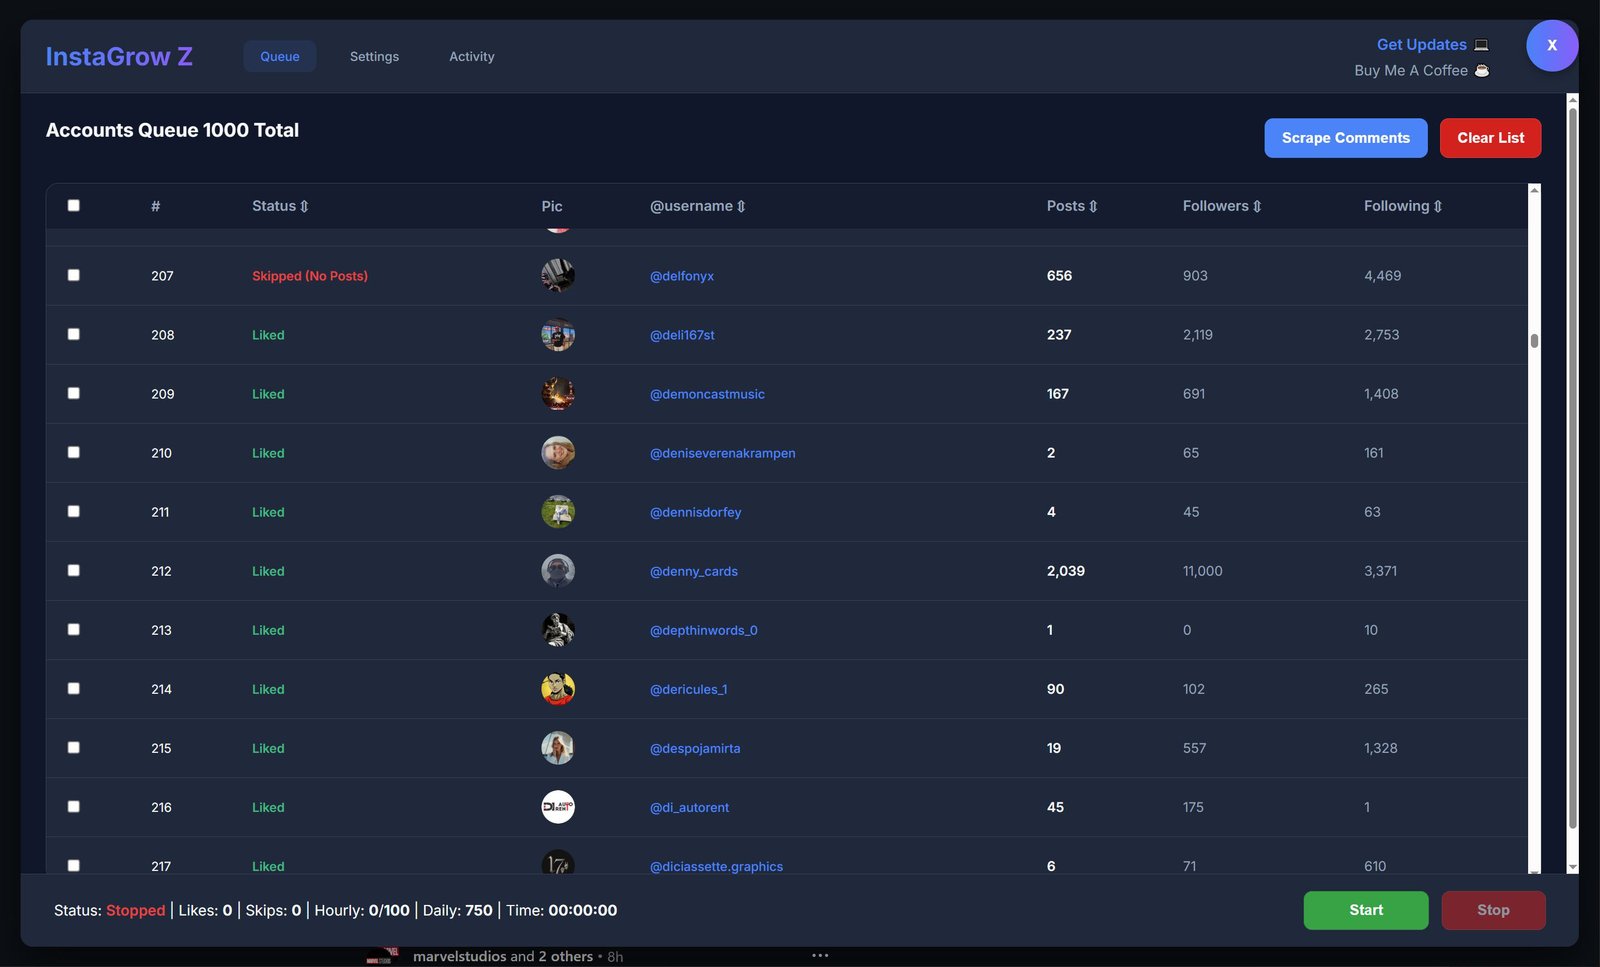Check the box for row 208
The image size is (1600, 967).
point(73,334)
